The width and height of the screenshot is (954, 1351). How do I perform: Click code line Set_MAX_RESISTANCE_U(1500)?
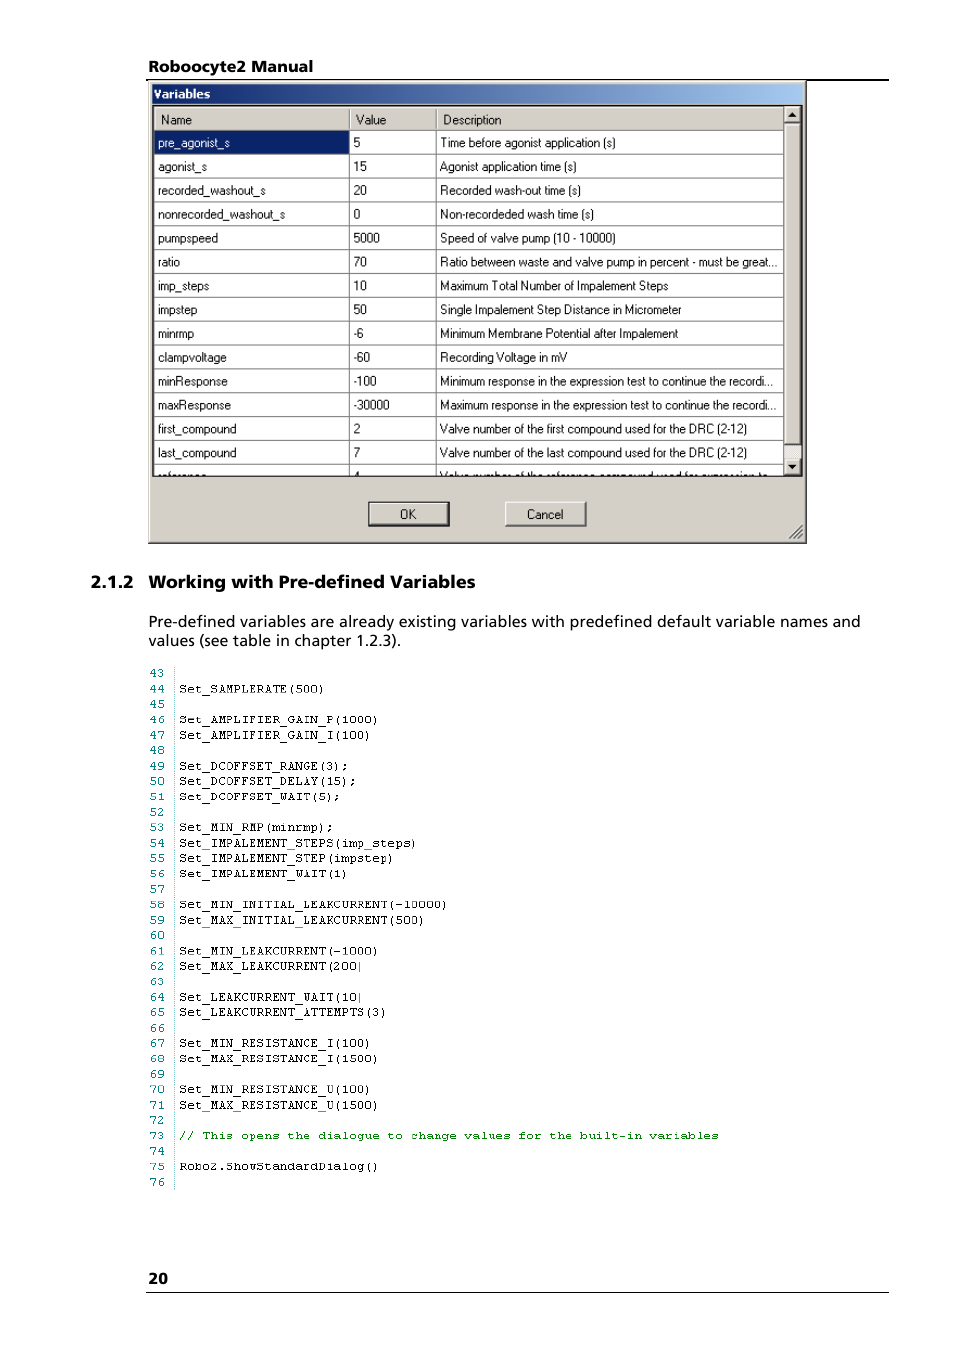click(x=278, y=1105)
